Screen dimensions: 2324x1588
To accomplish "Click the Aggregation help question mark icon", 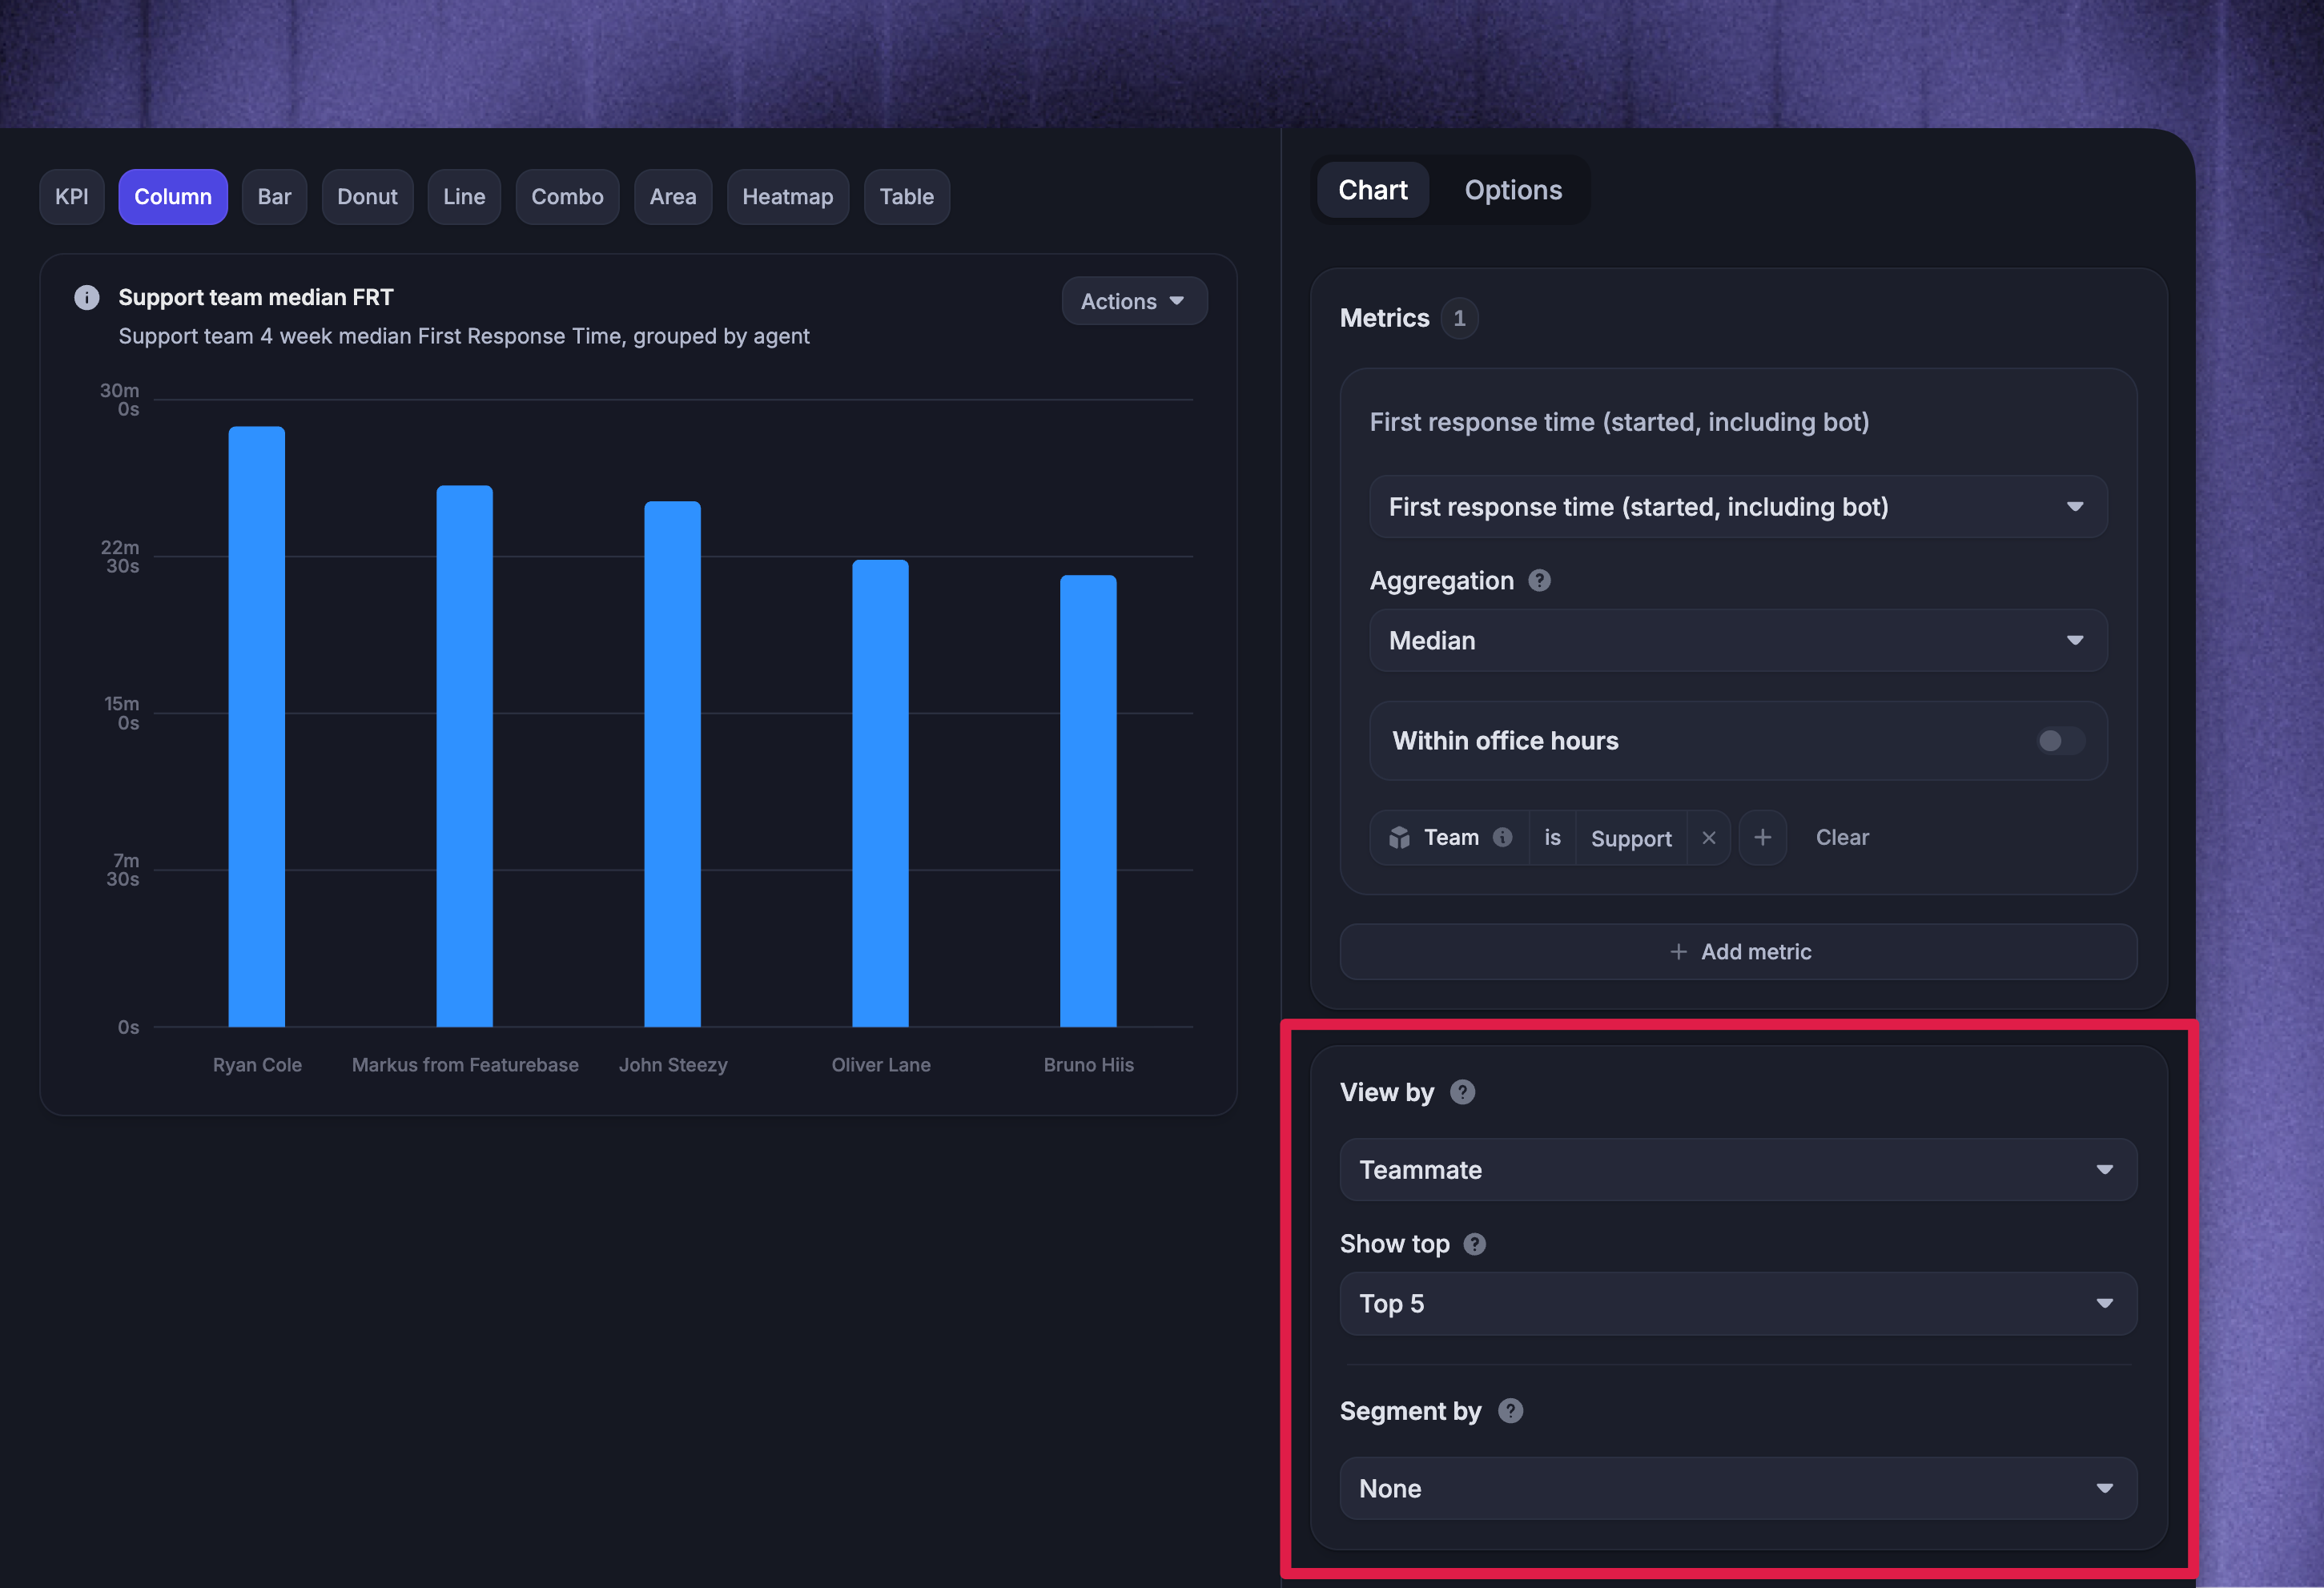I will (1539, 580).
